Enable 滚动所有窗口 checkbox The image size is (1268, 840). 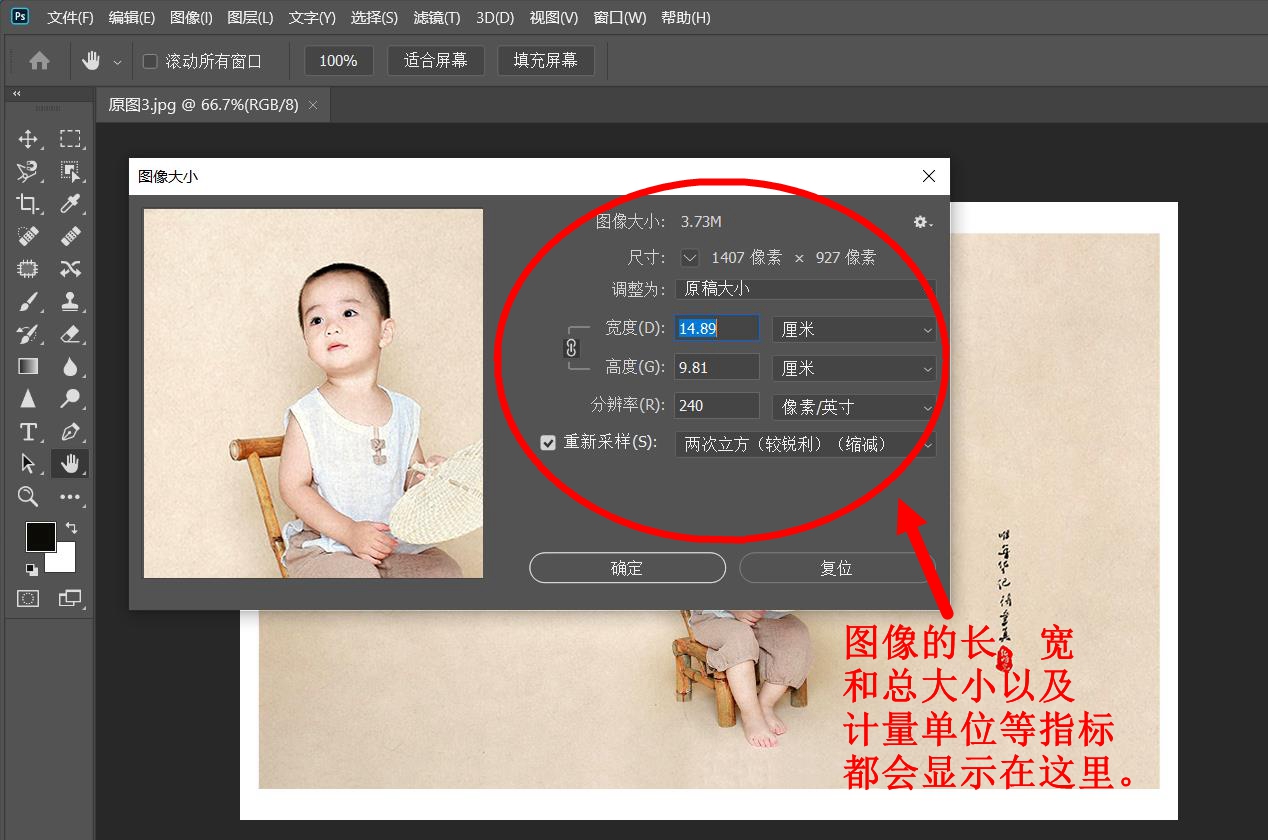pos(149,60)
